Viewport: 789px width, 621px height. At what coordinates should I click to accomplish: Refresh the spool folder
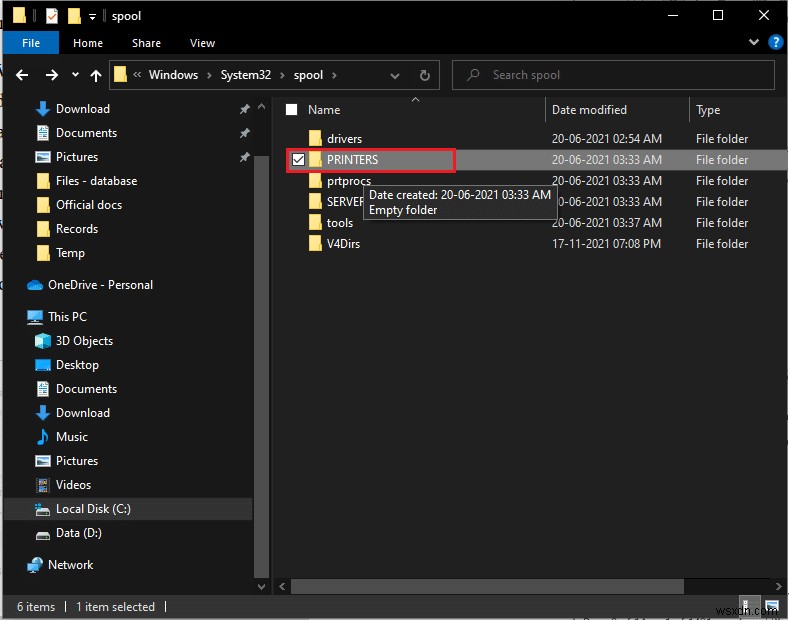pos(425,75)
